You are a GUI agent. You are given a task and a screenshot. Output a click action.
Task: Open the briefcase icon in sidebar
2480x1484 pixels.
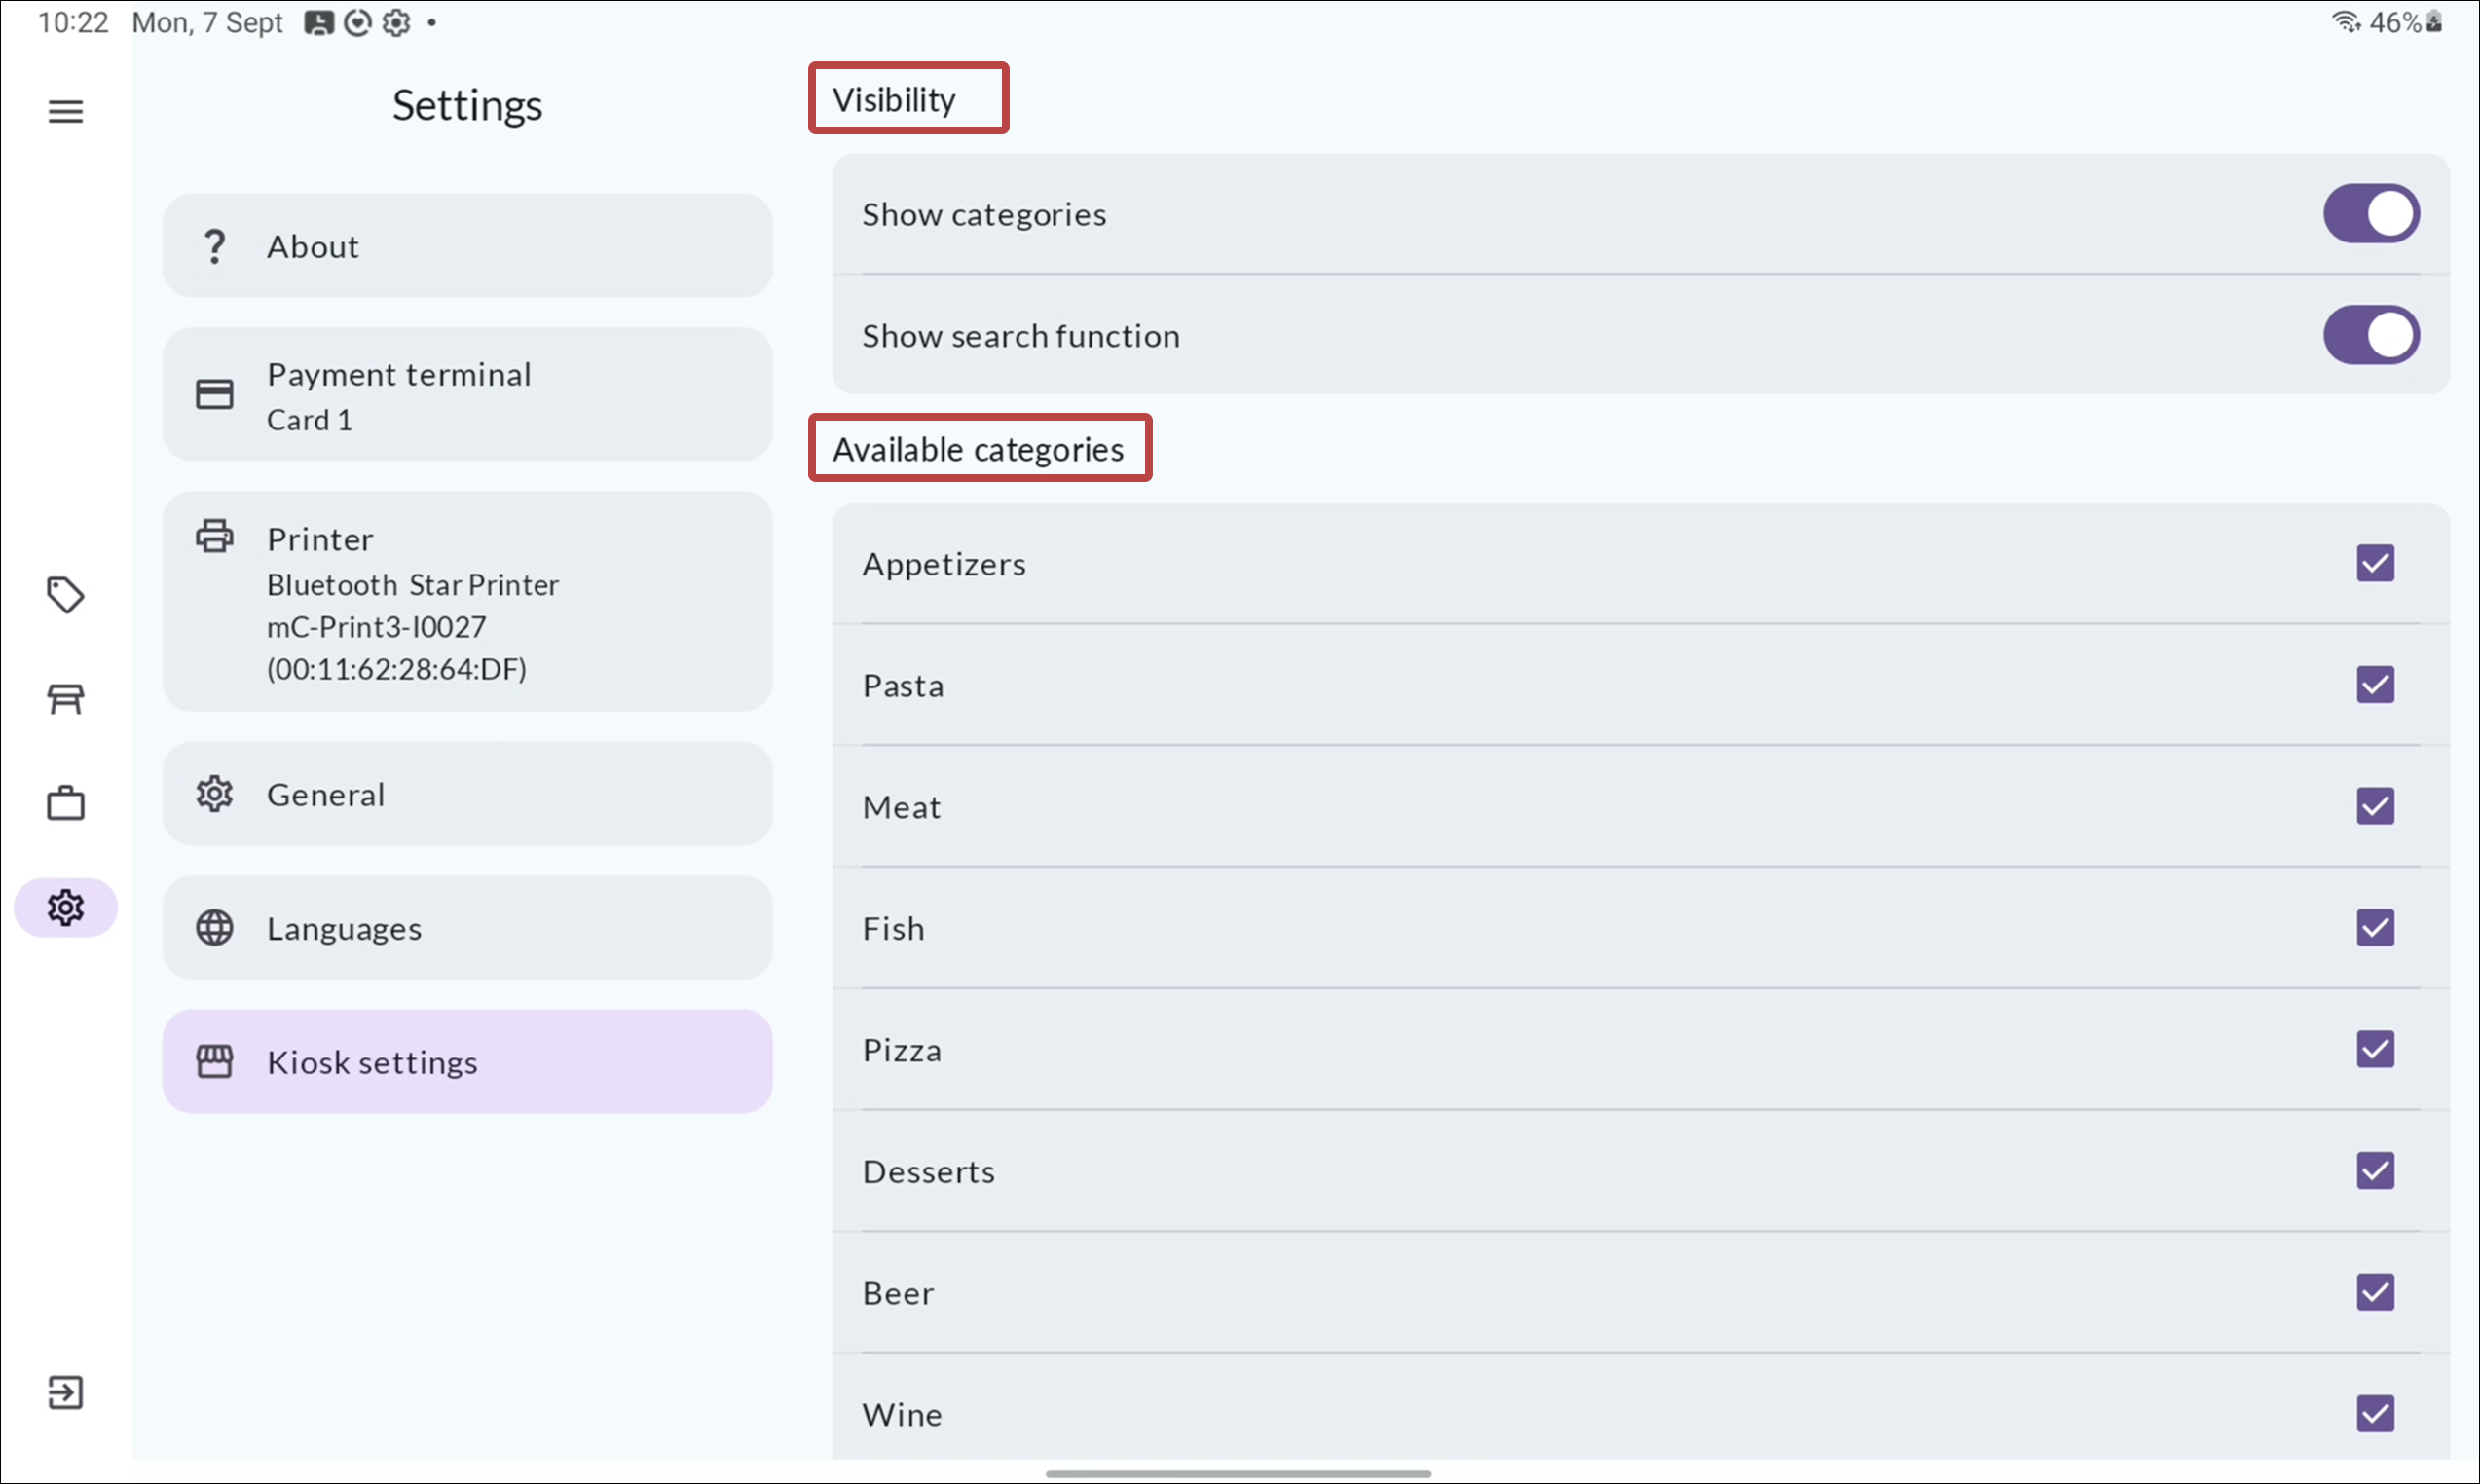tap(66, 803)
